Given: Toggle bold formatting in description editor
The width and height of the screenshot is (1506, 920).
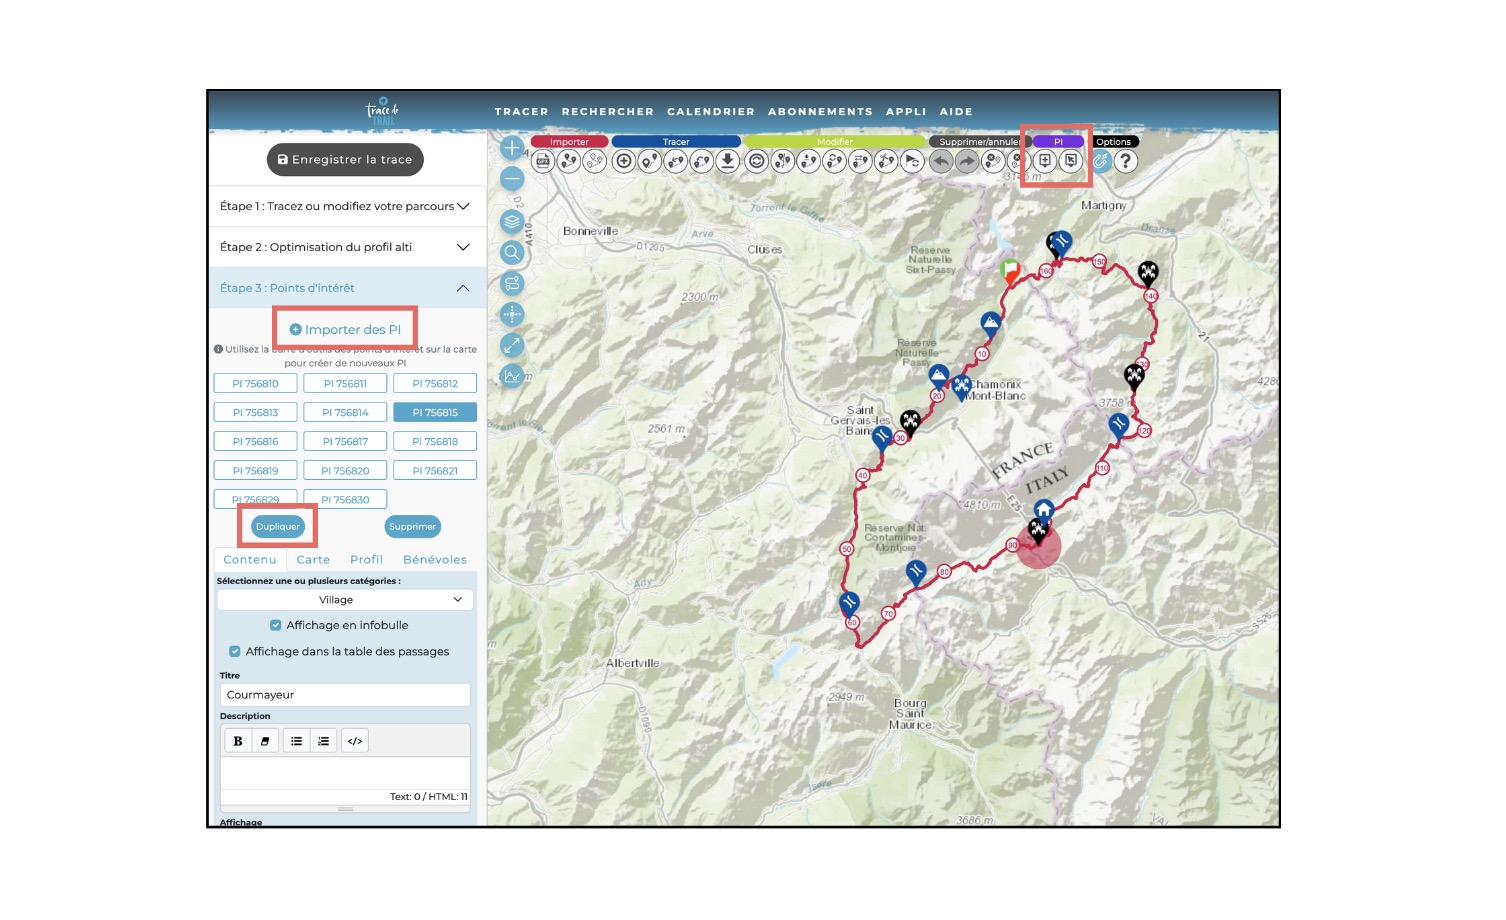Looking at the screenshot, I should click(238, 741).
